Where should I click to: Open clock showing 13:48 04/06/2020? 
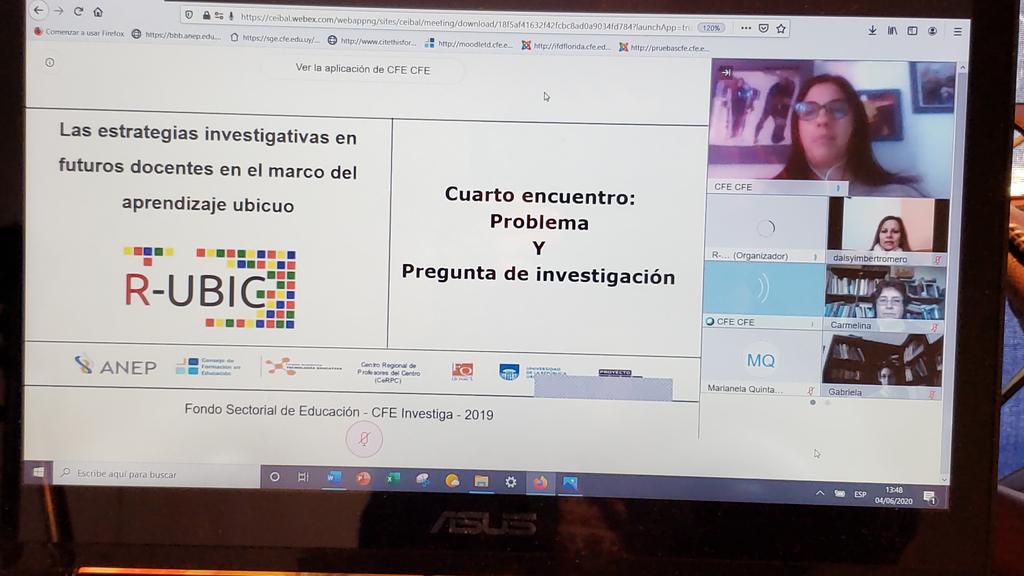coord(893,496)
